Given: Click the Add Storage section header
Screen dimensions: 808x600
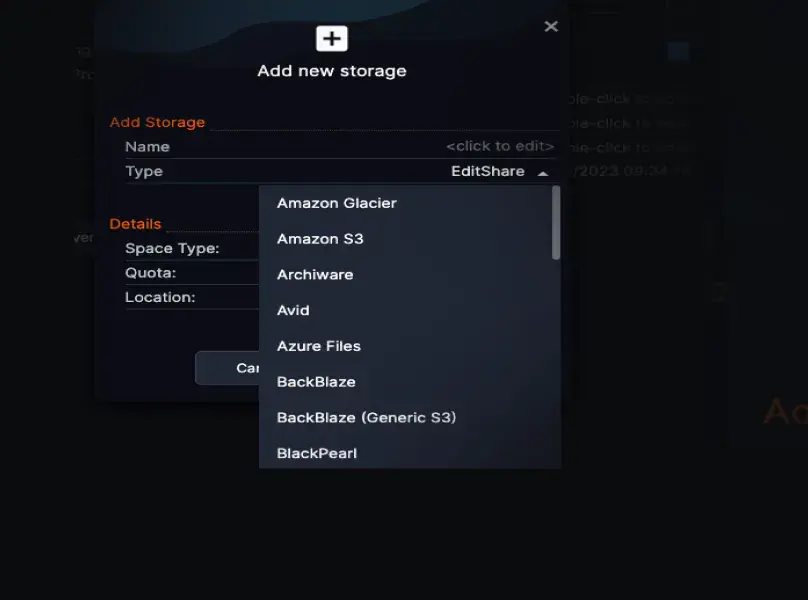Looking at the screenshot, I should (x=157, y=122).
